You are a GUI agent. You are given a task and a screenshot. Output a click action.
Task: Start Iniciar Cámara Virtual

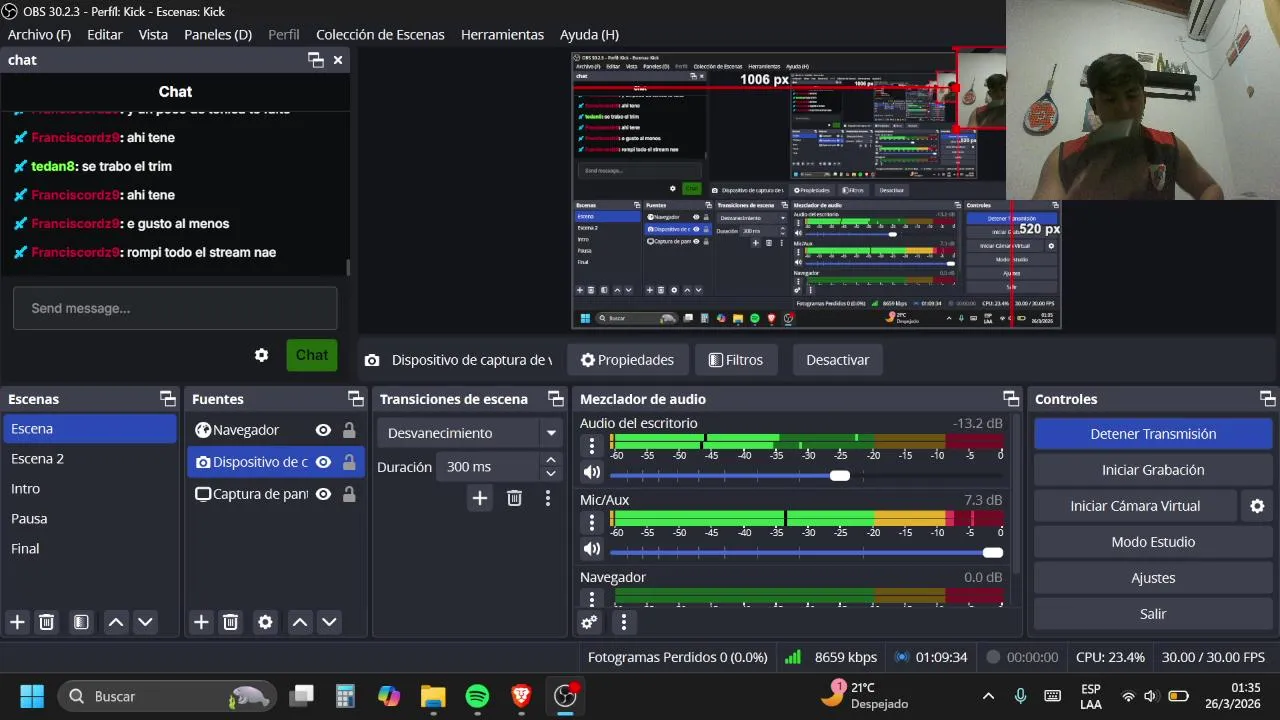tap(1135, 506)
